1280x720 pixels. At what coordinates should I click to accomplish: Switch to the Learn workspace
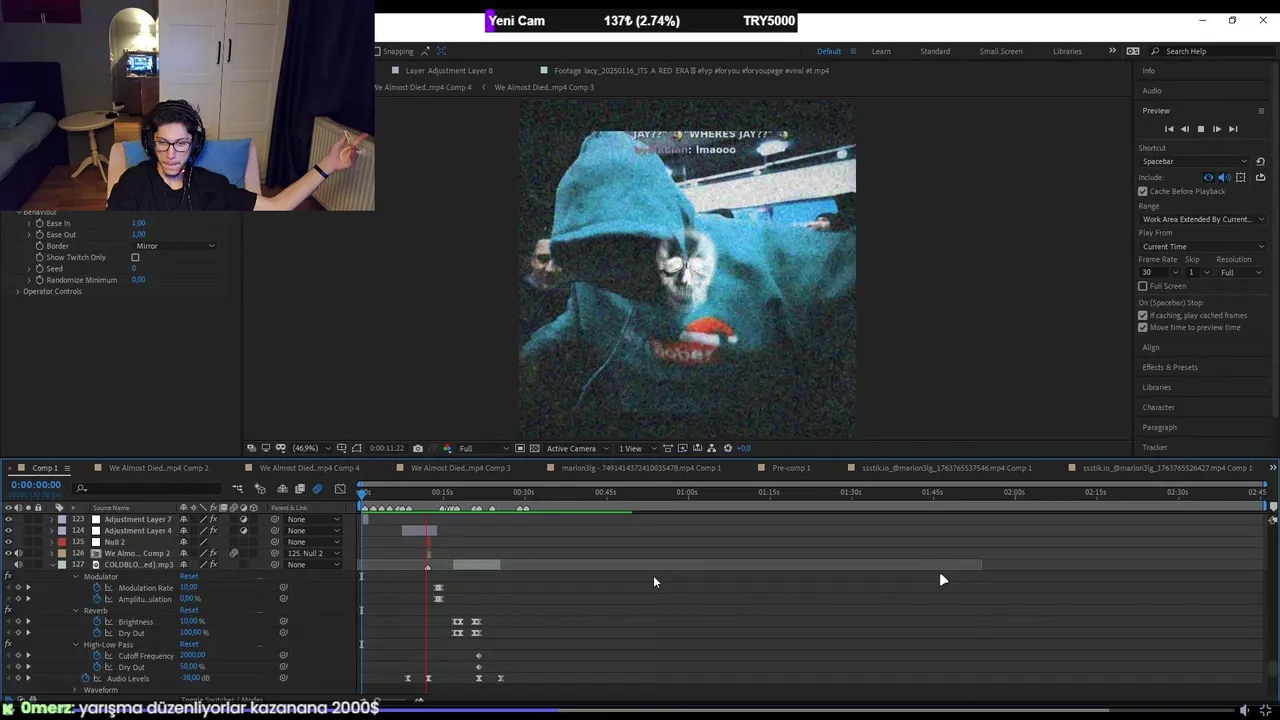tap(881, 51)
